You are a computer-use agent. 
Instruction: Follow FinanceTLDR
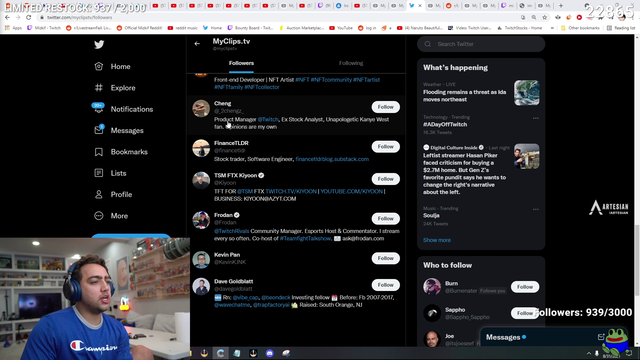pyautogui.click(x=385, y=147)
